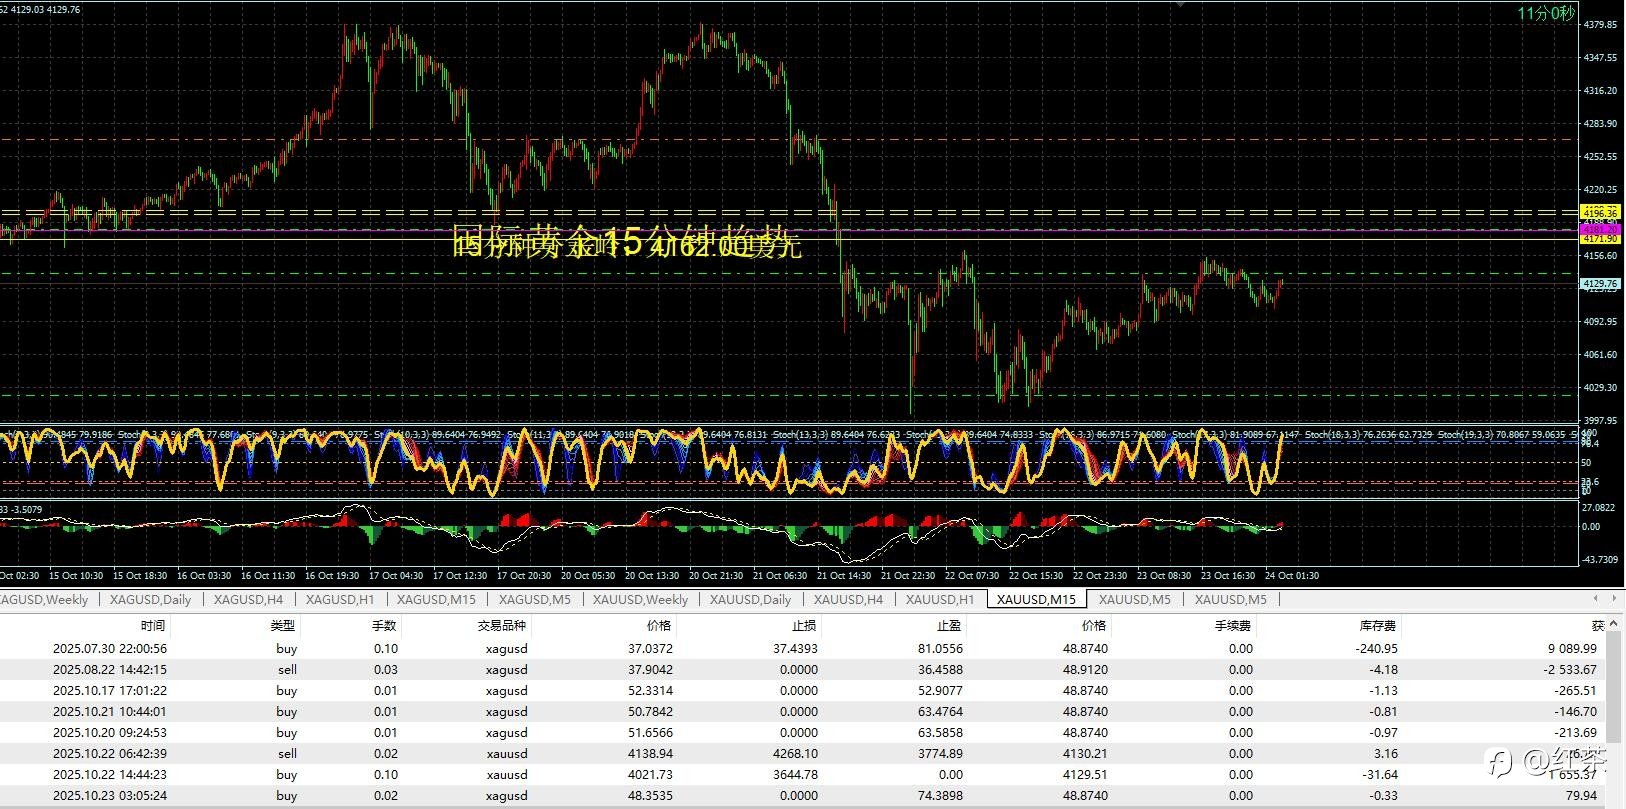Click the scroll-up arrow of the trade list

point(1615,625)
